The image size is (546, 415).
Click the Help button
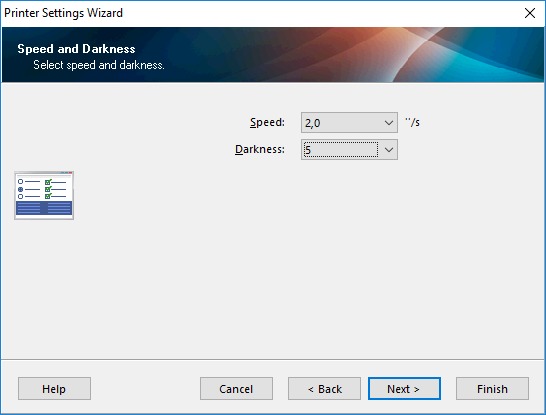pos(54,389)
